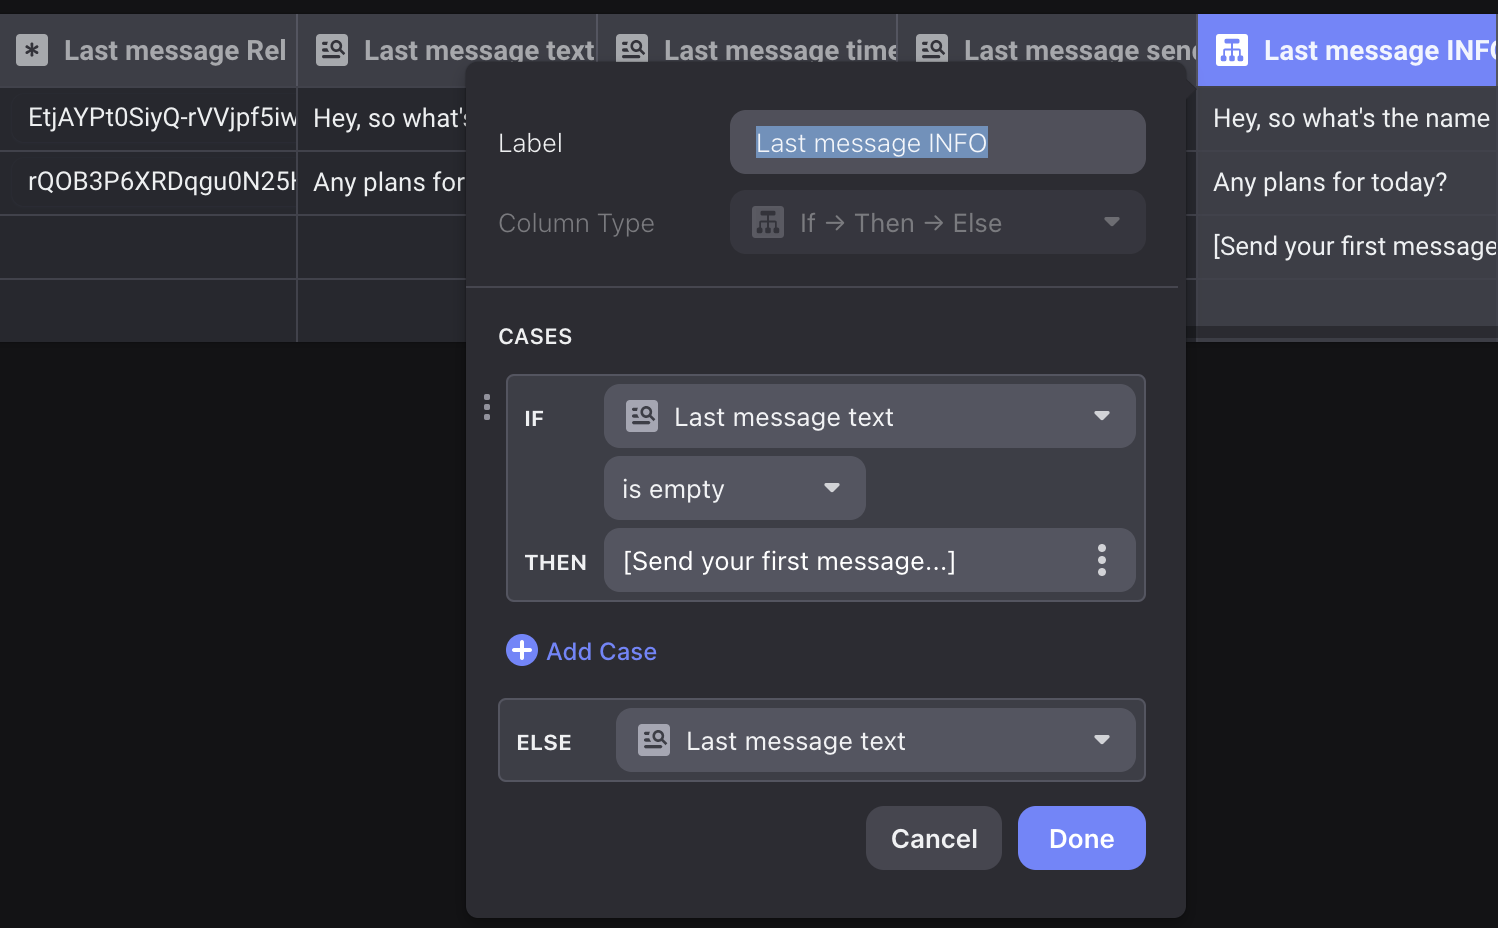Click the Last message INFO if-then-else icon
The height and width of the screenshot is (928, 1498).
(1232, 50)
